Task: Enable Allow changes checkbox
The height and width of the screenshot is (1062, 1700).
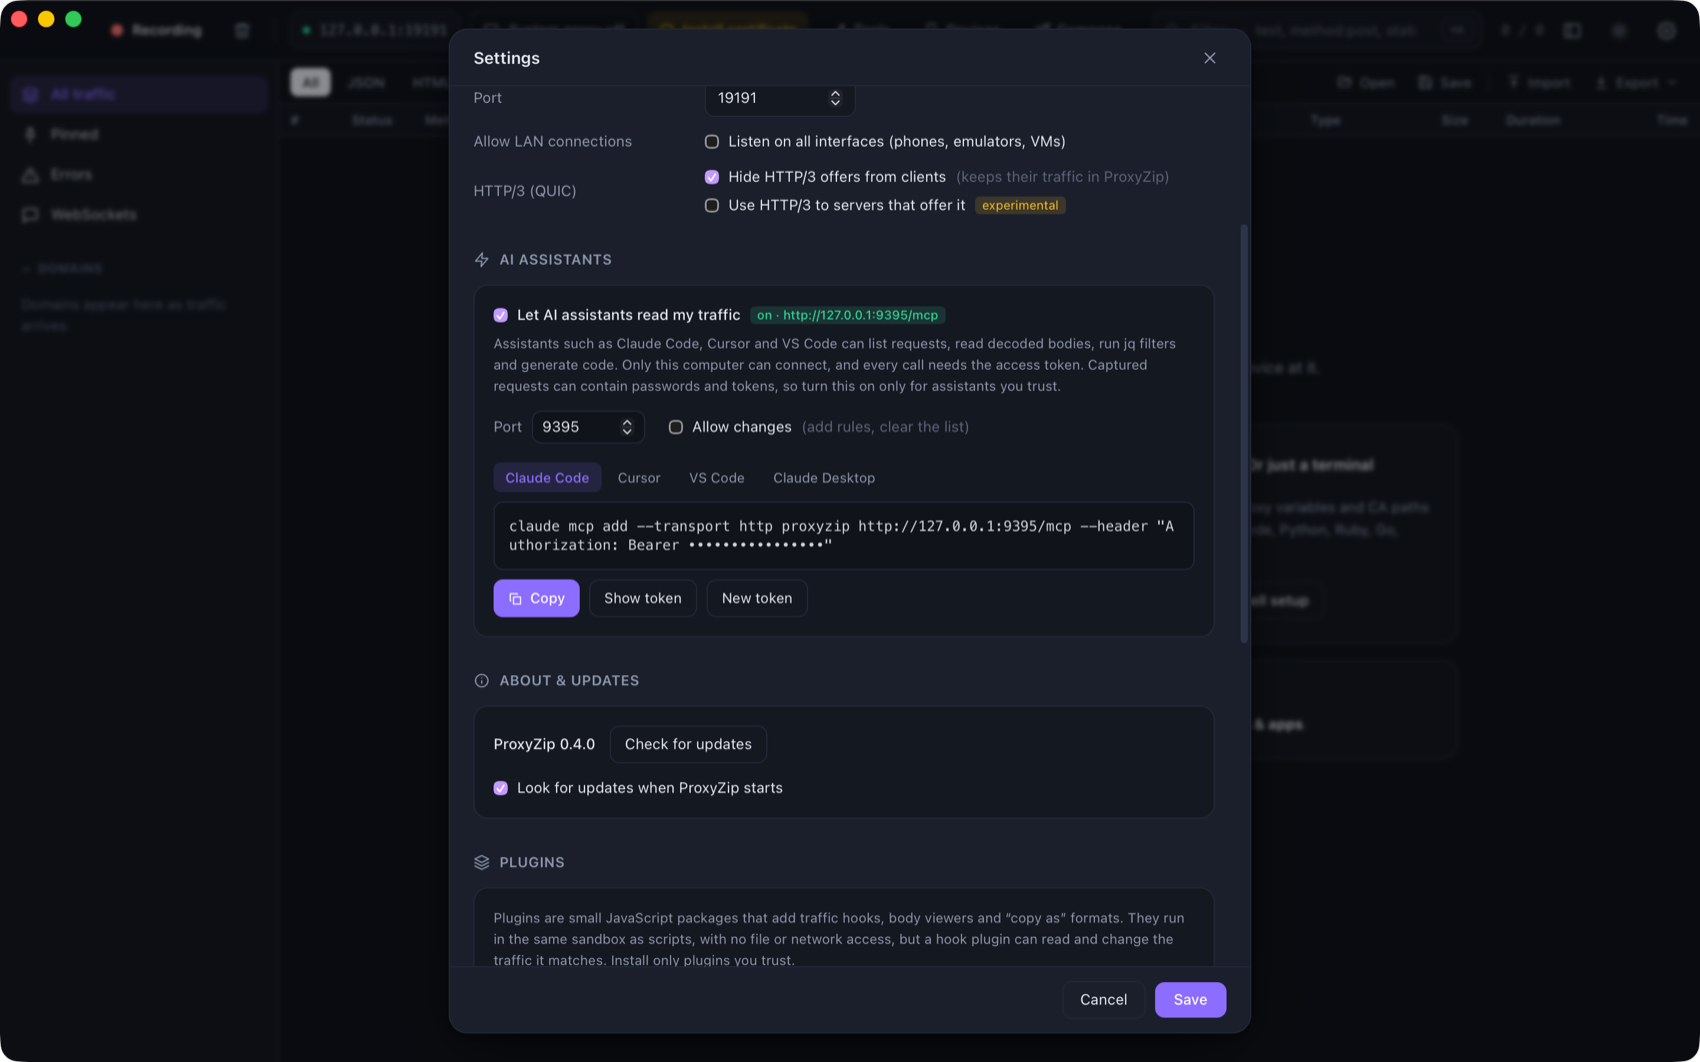Action: 676,427
